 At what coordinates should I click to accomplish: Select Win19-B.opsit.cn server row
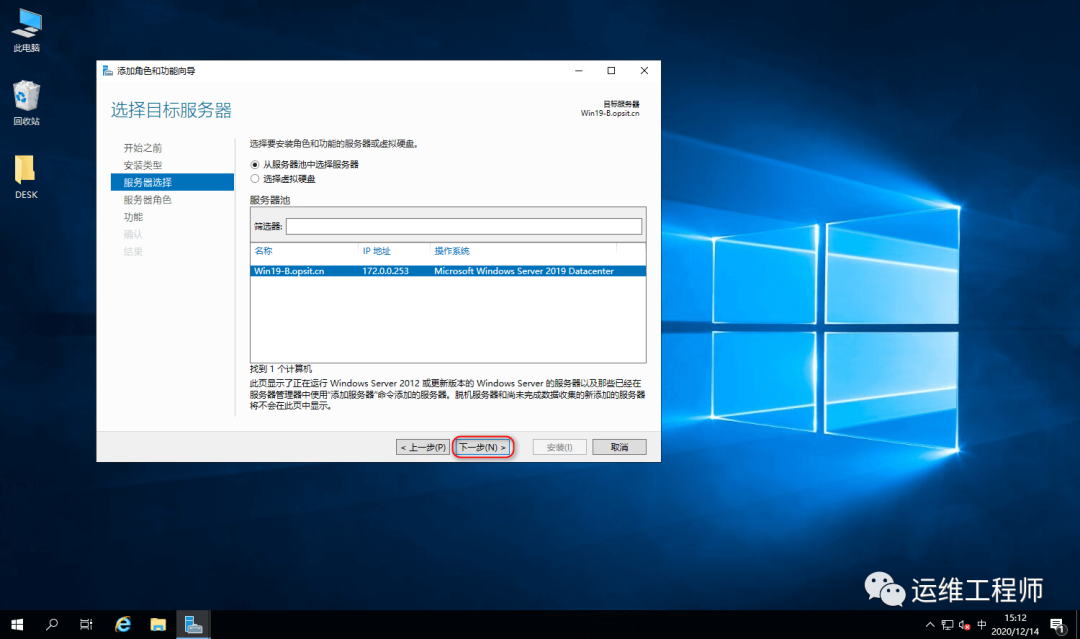coord(448,271)
